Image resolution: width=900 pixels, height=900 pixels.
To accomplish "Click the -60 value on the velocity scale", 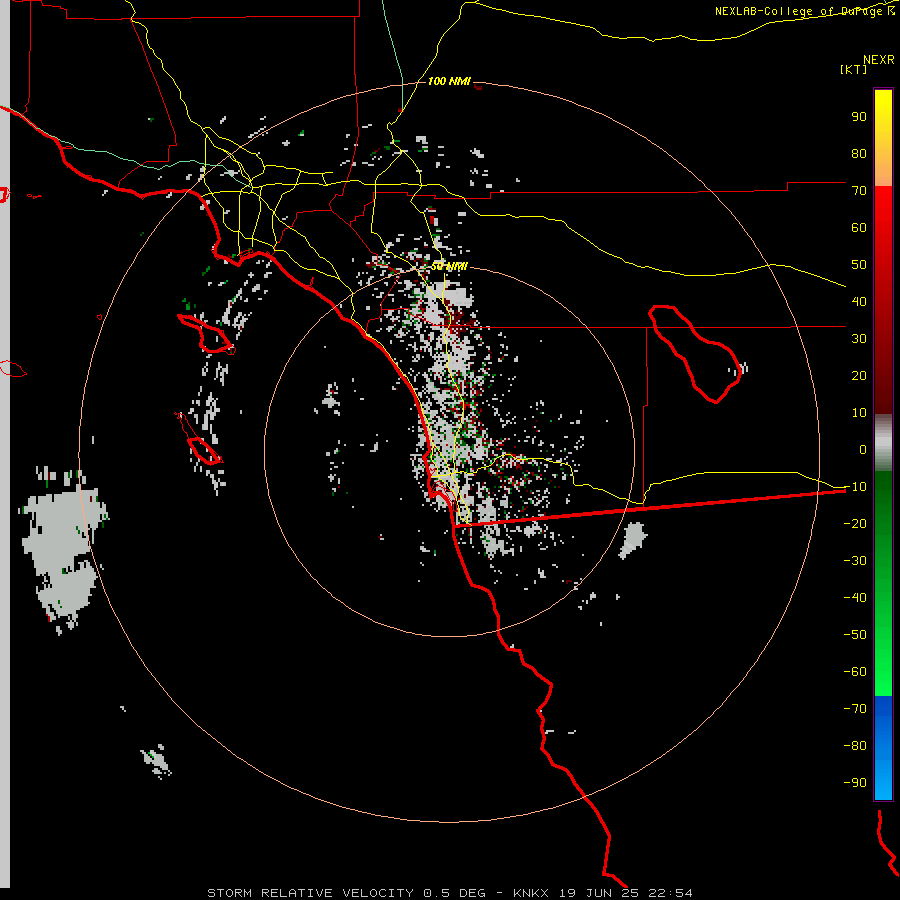I will click(x=855, y=672).
